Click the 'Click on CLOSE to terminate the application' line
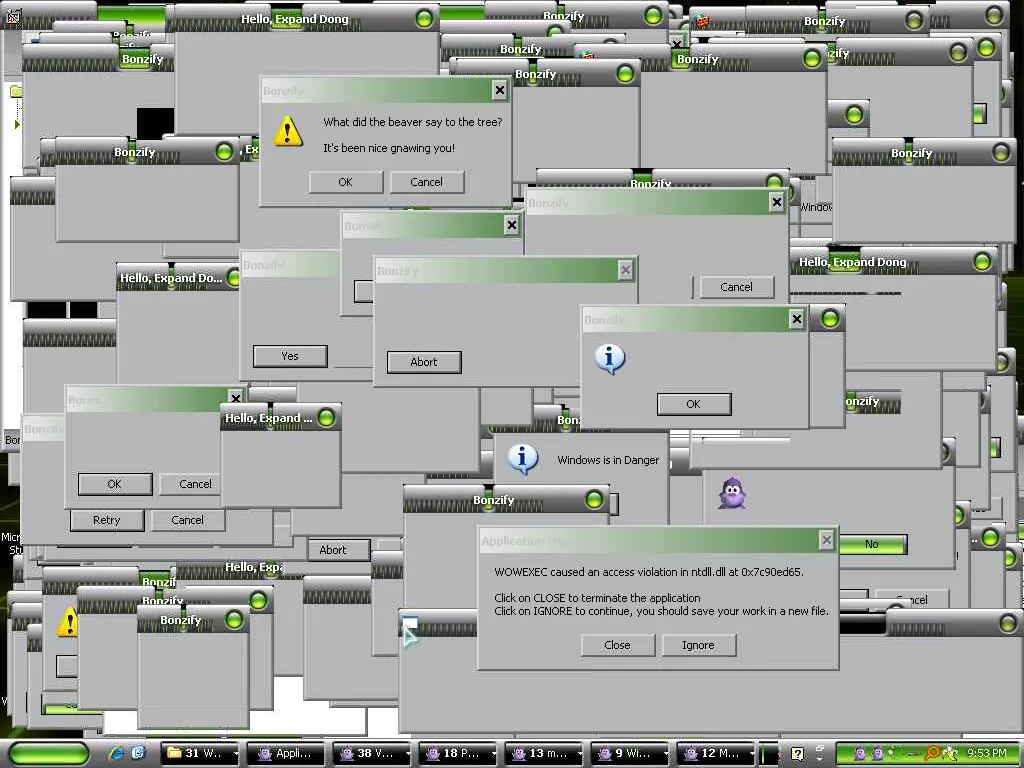Image resolution: width=1024 pixels, height=768 pixels. [597, 598]
